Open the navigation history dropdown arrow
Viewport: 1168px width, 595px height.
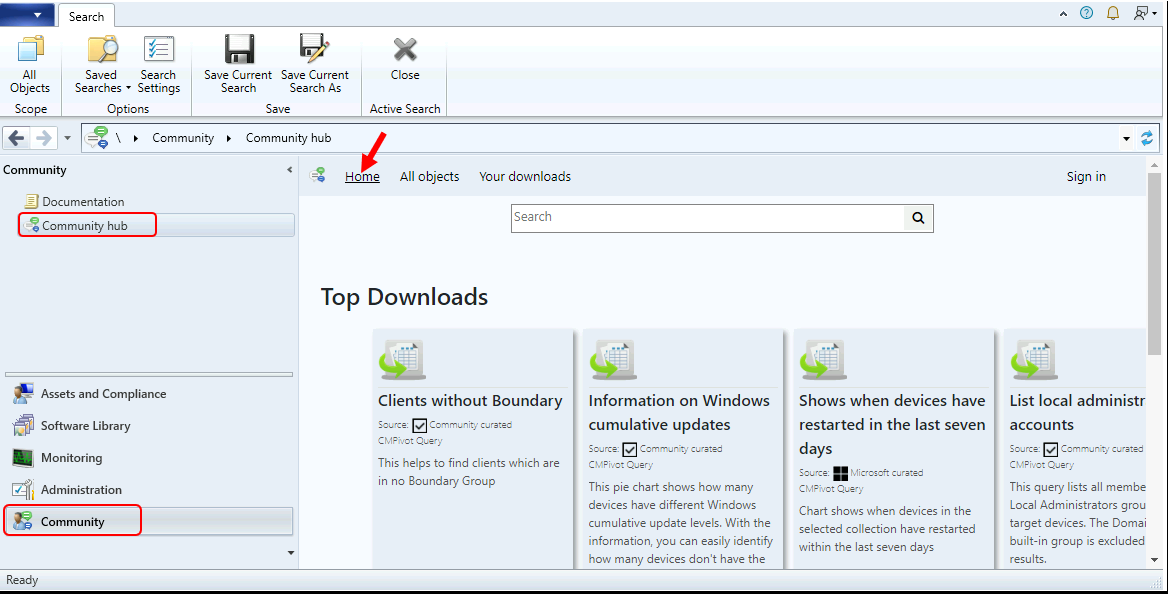coord(67,139)
